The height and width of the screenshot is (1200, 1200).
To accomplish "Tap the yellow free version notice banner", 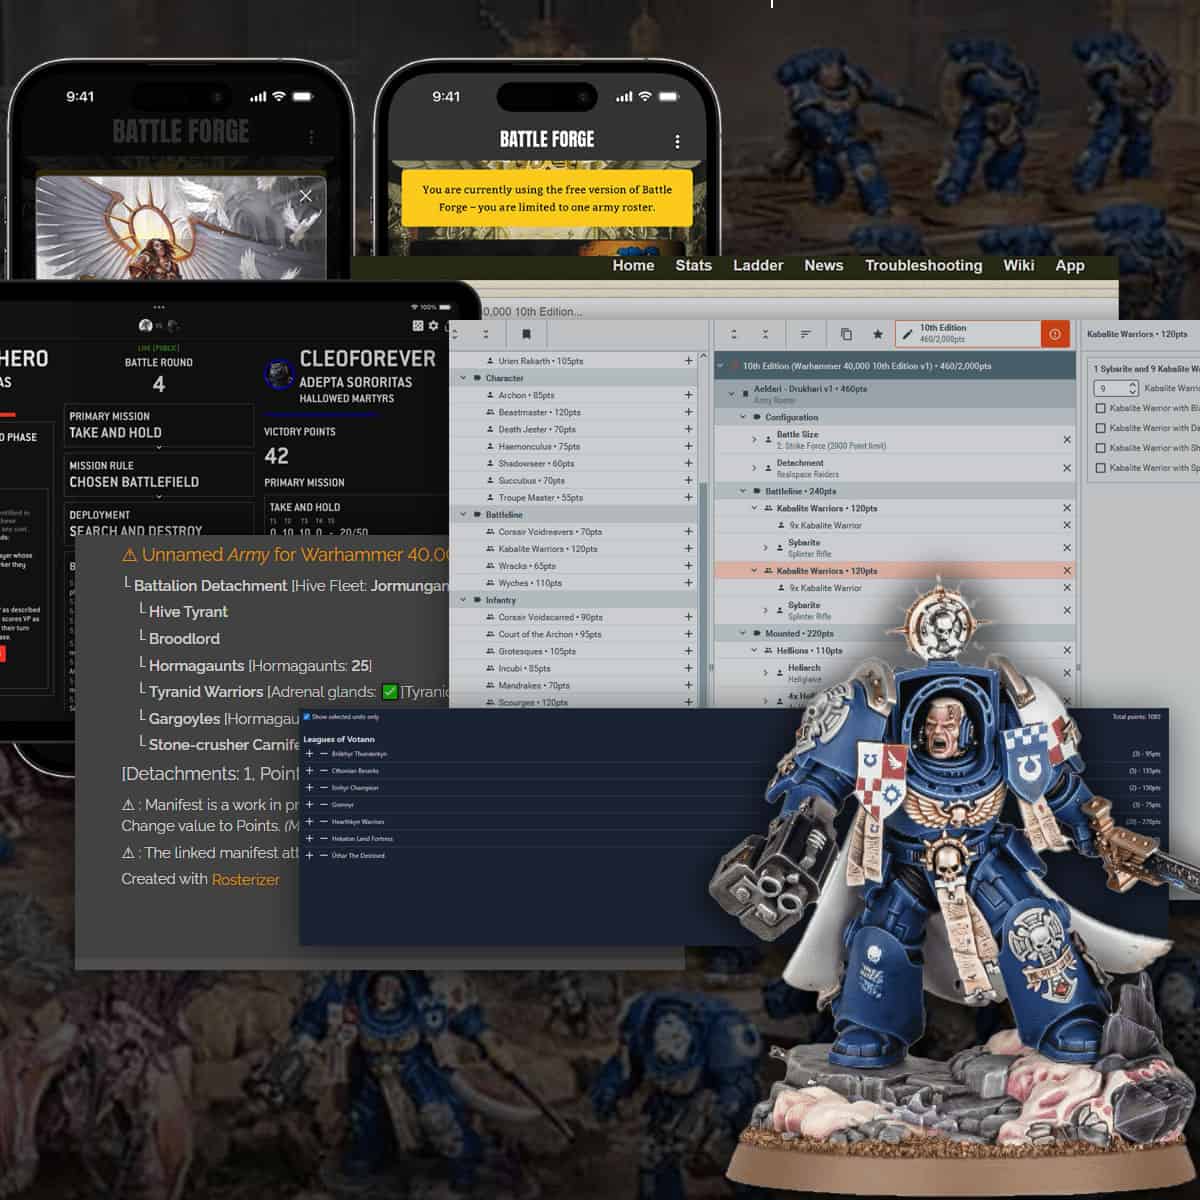I will tap(547, 198).
